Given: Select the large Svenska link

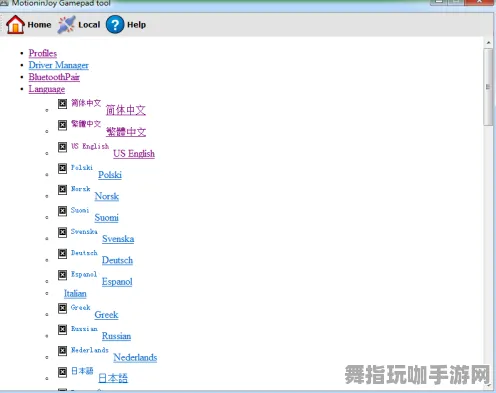Looking at the screenshot, I should (118, 239).
